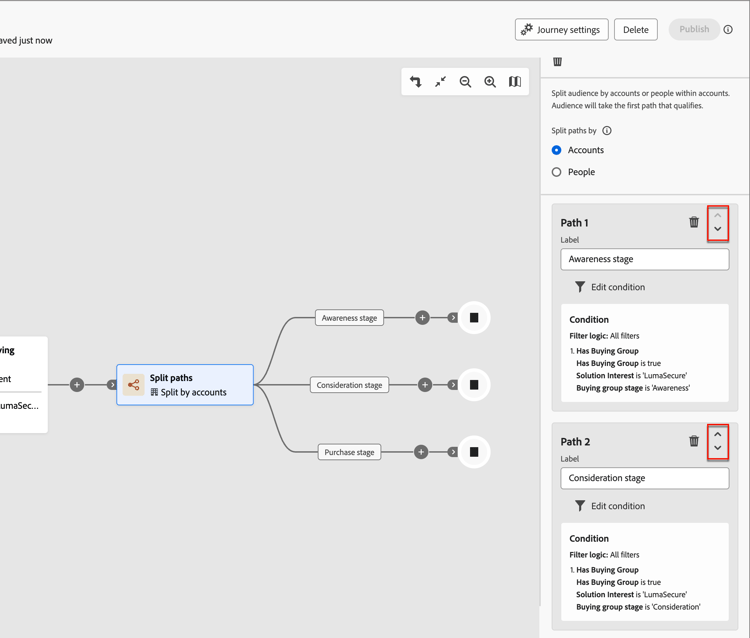Zoom in the journey canvas
Screen dimensions: 750x638
490,82
